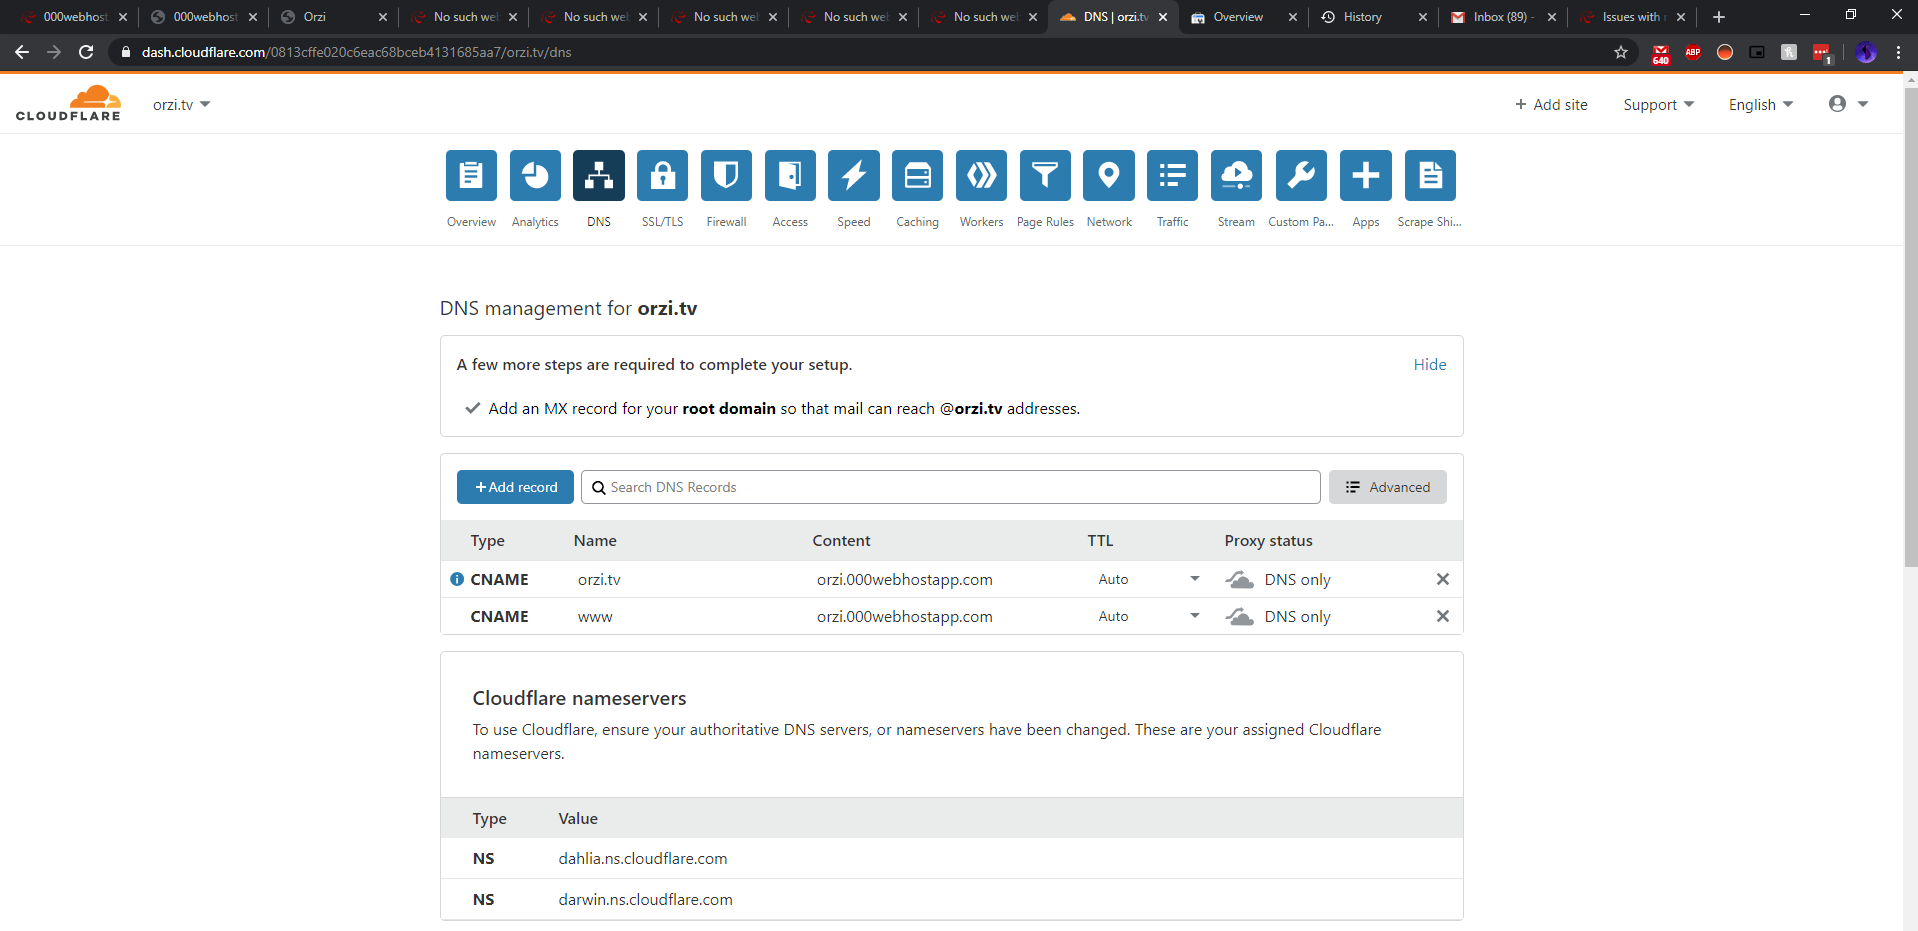Delete the www CNAME record
Screen dimensions: 1918x931
click(x=1443, y=616)
